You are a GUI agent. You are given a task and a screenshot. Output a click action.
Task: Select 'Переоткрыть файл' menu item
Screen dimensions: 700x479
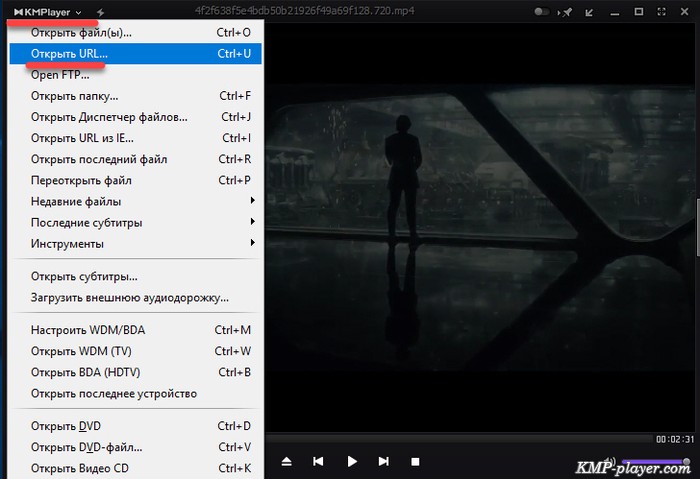click(135, 180)
